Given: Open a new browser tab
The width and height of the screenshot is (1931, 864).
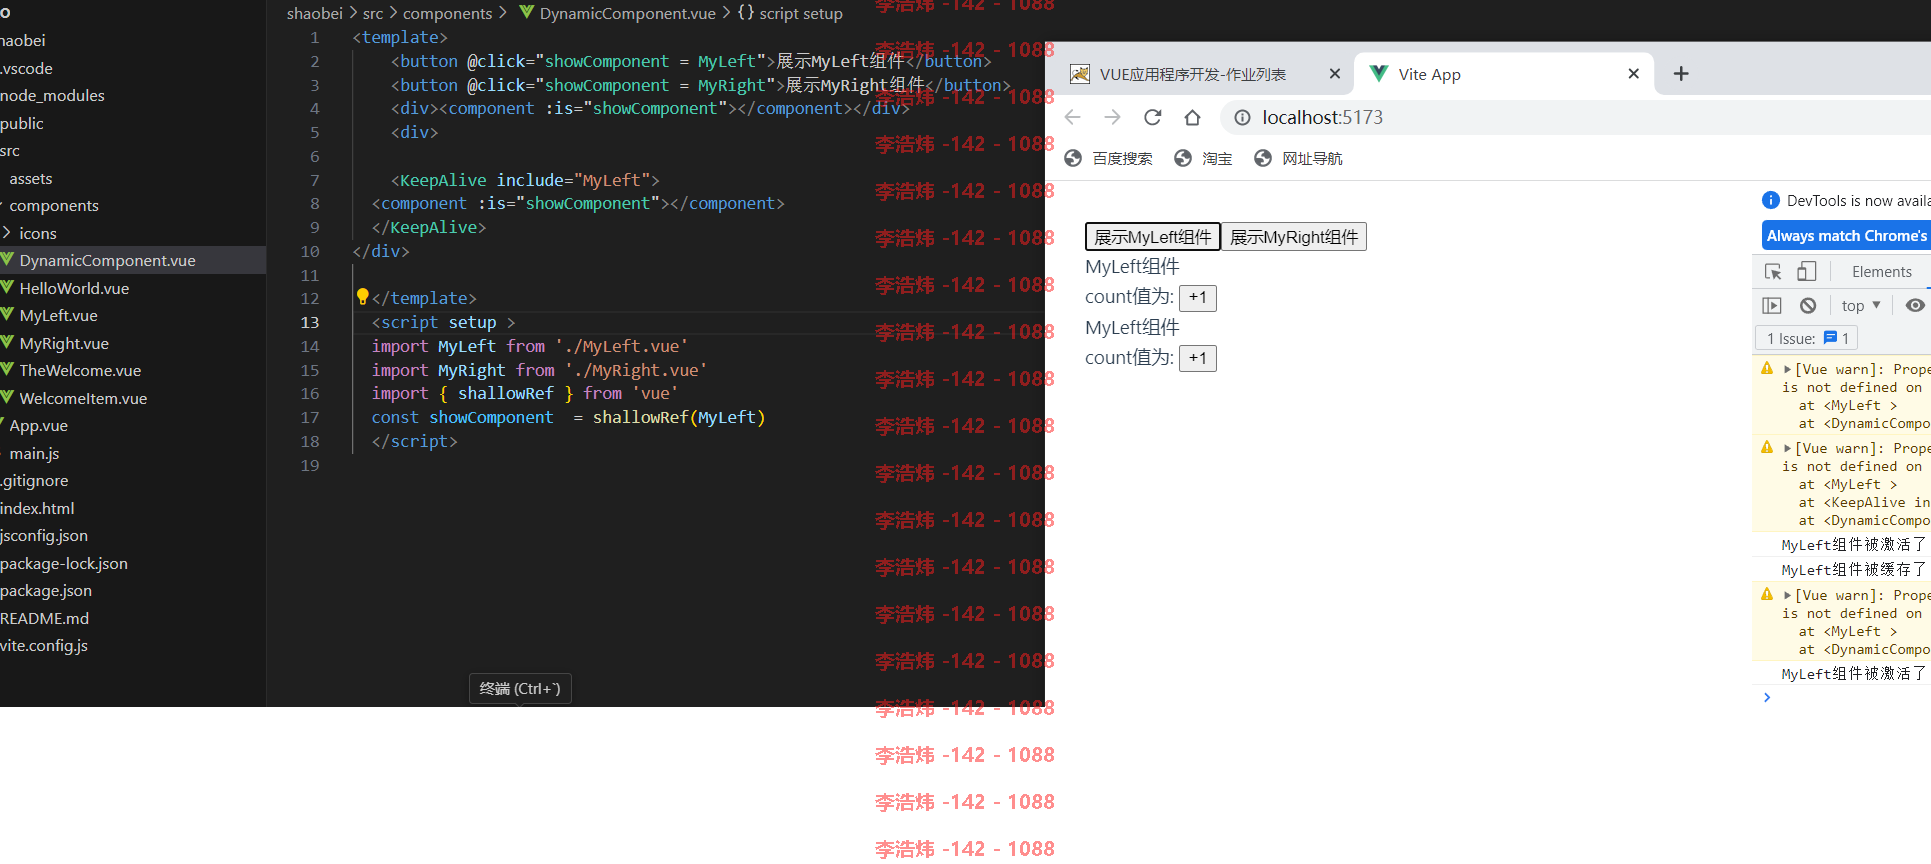Looking at the screenshot, I should tap(1681, 73).
